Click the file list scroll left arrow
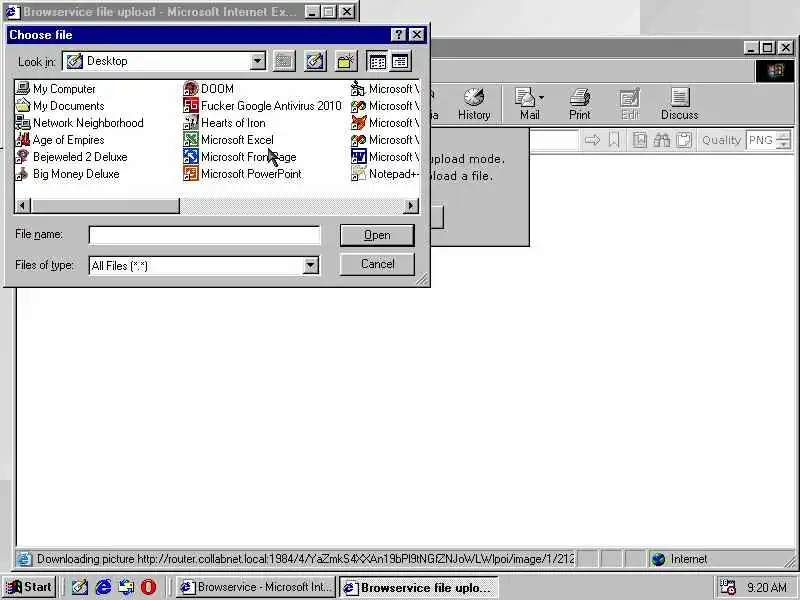 tap(22, 206)
